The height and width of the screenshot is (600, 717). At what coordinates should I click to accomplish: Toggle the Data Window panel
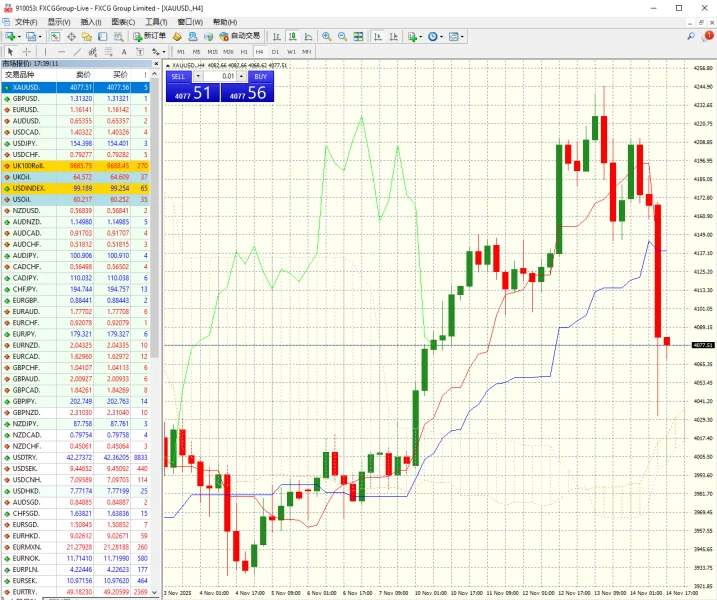[x=71, y=37]
